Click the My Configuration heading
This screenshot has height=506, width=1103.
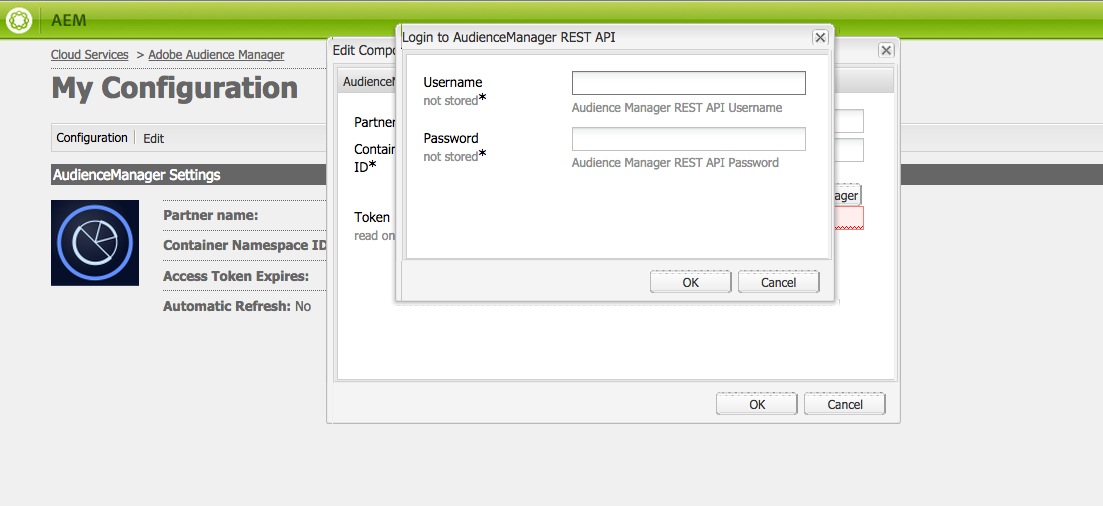click(x=174, y=88)
